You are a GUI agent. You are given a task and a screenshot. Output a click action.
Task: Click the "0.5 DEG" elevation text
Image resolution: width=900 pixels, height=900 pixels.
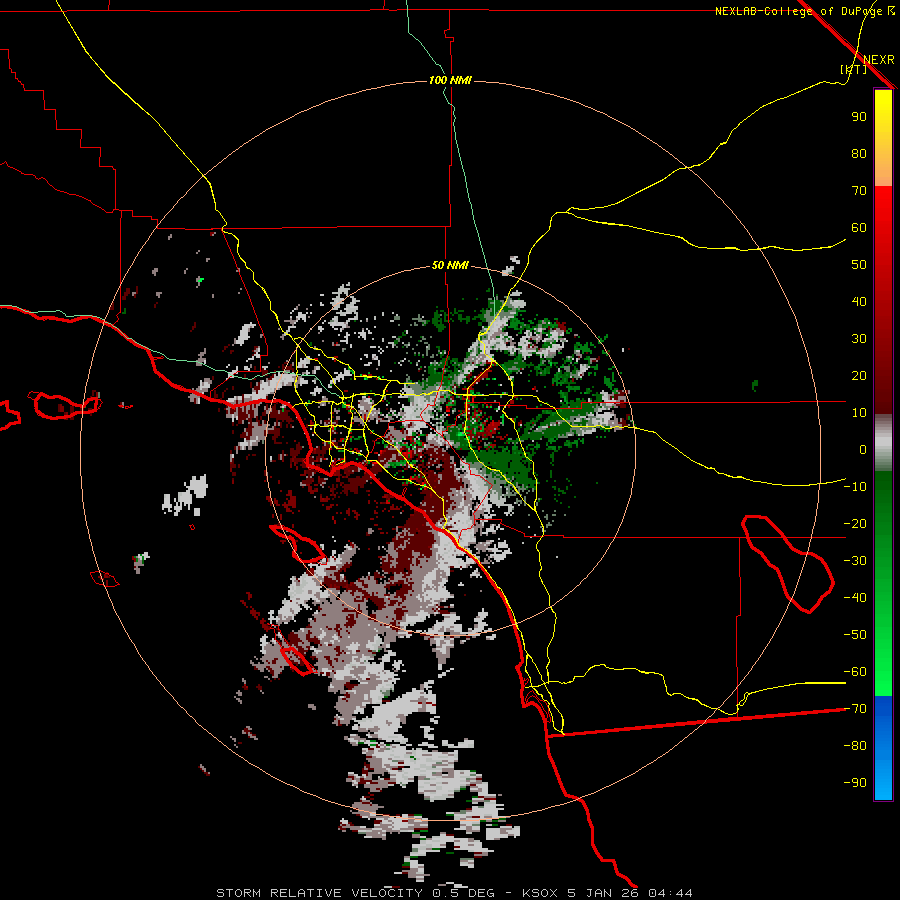click(x=461, y=893)
